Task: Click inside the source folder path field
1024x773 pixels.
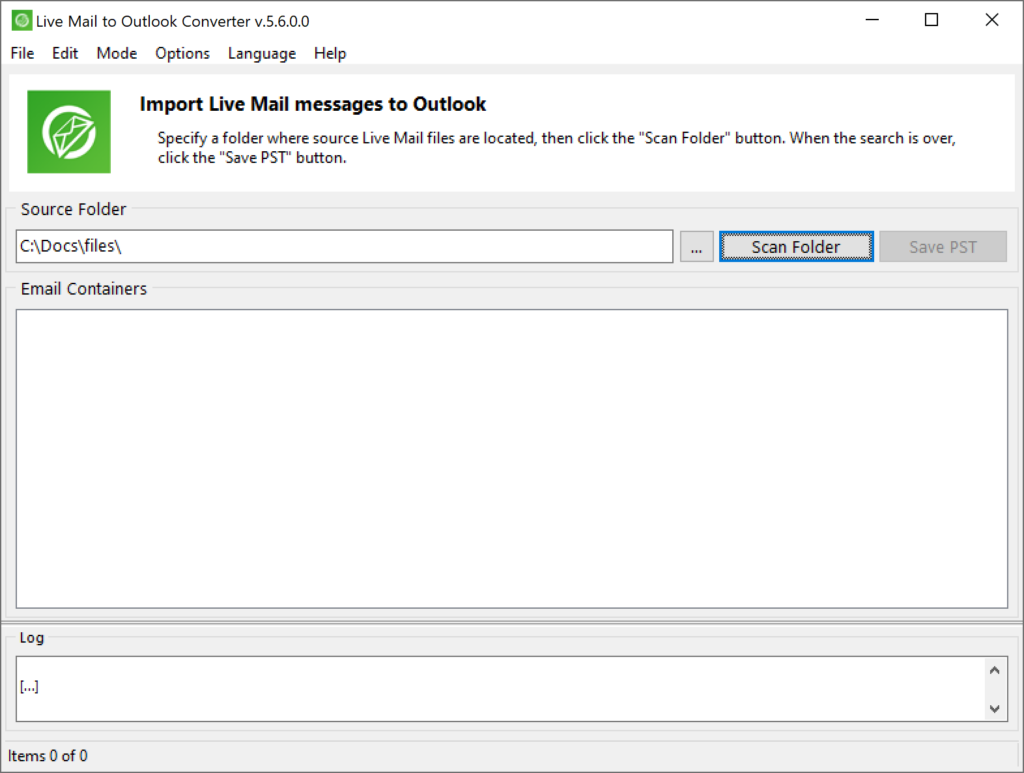Action: tap(345, 246)
